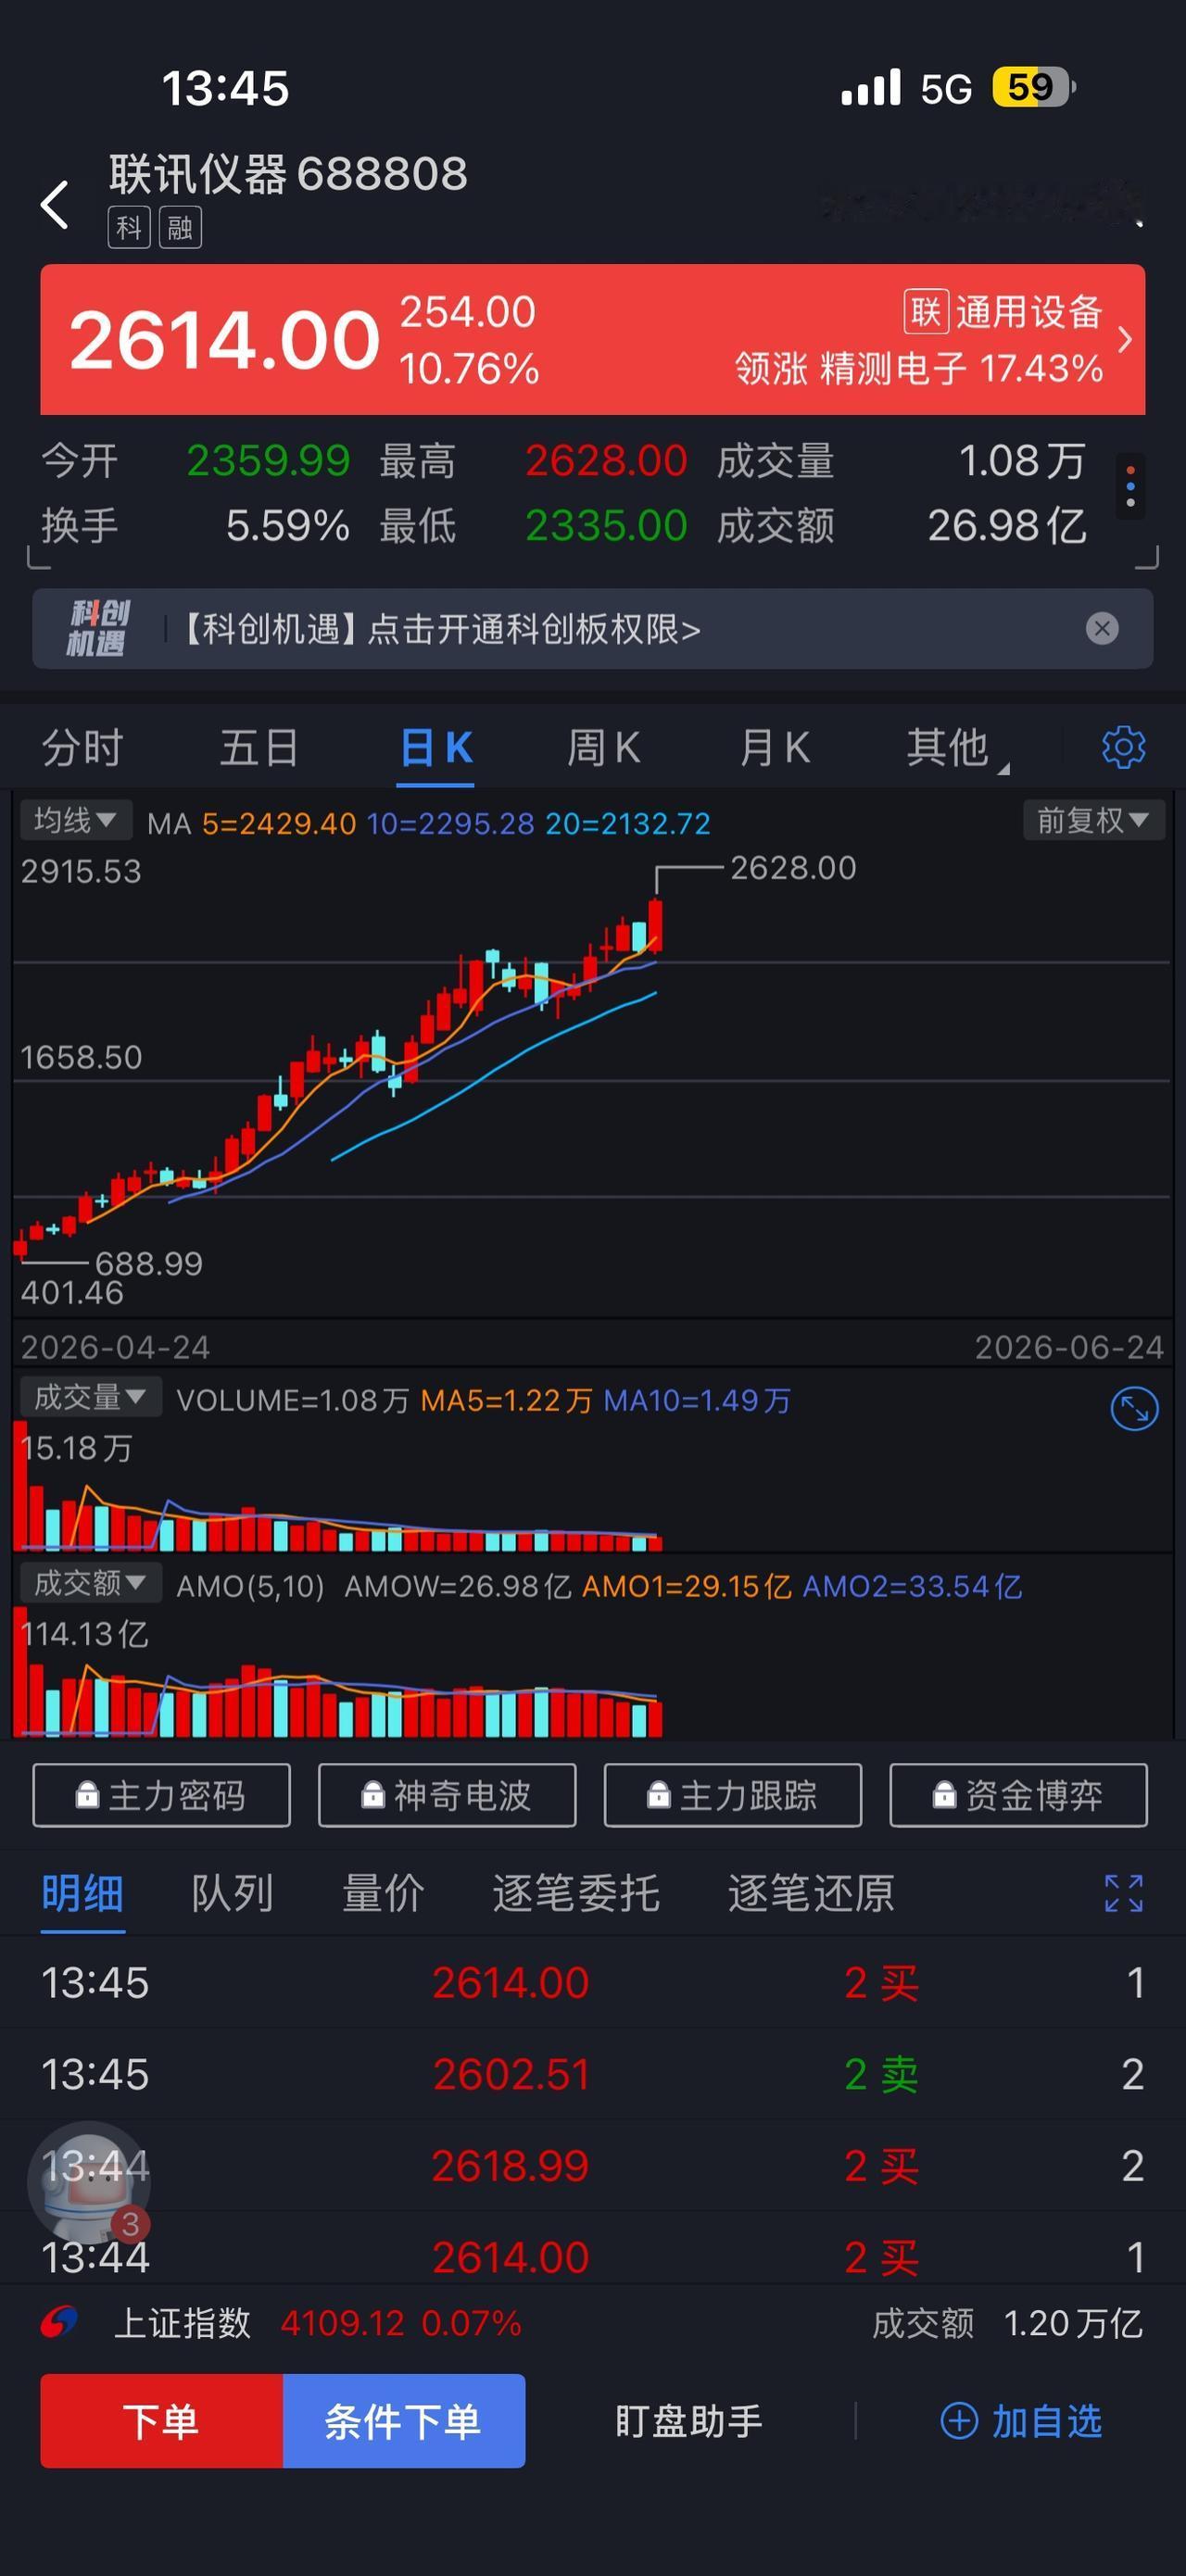Tap the 科 badge under stock name
This screenshot has width=1186, height=2576.
129,227
